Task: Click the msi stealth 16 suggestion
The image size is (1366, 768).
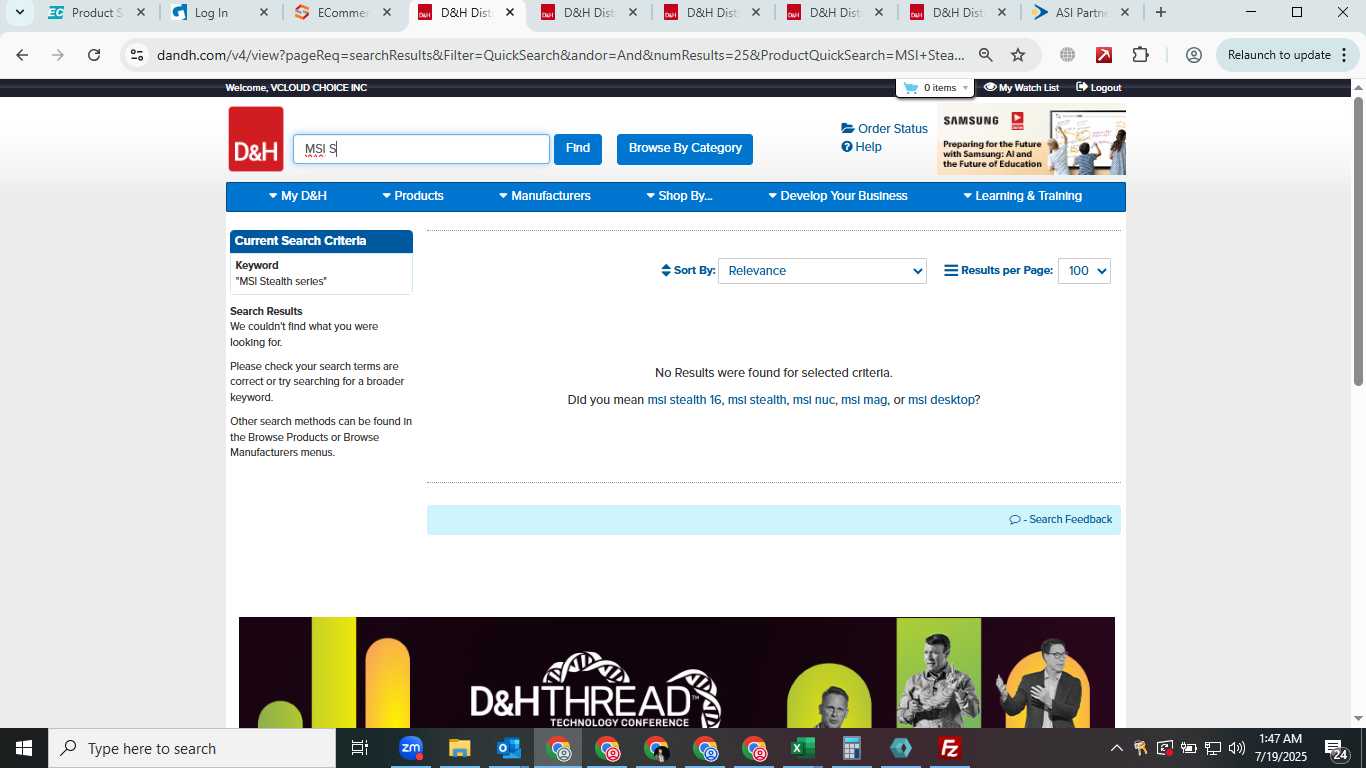Action: [x=684, y=400]
